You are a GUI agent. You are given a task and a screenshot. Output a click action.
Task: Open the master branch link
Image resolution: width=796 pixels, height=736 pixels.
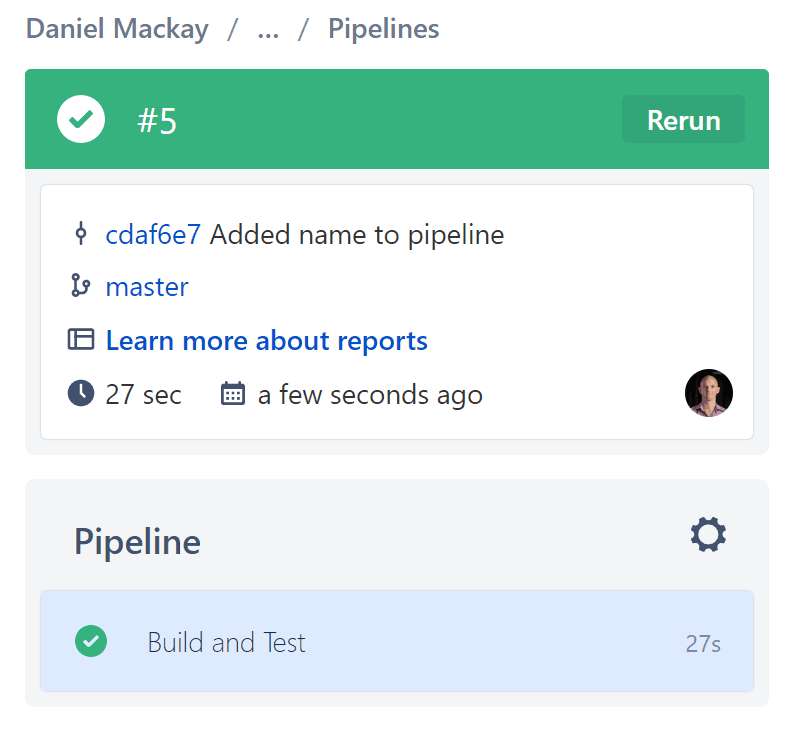[147, 287]
